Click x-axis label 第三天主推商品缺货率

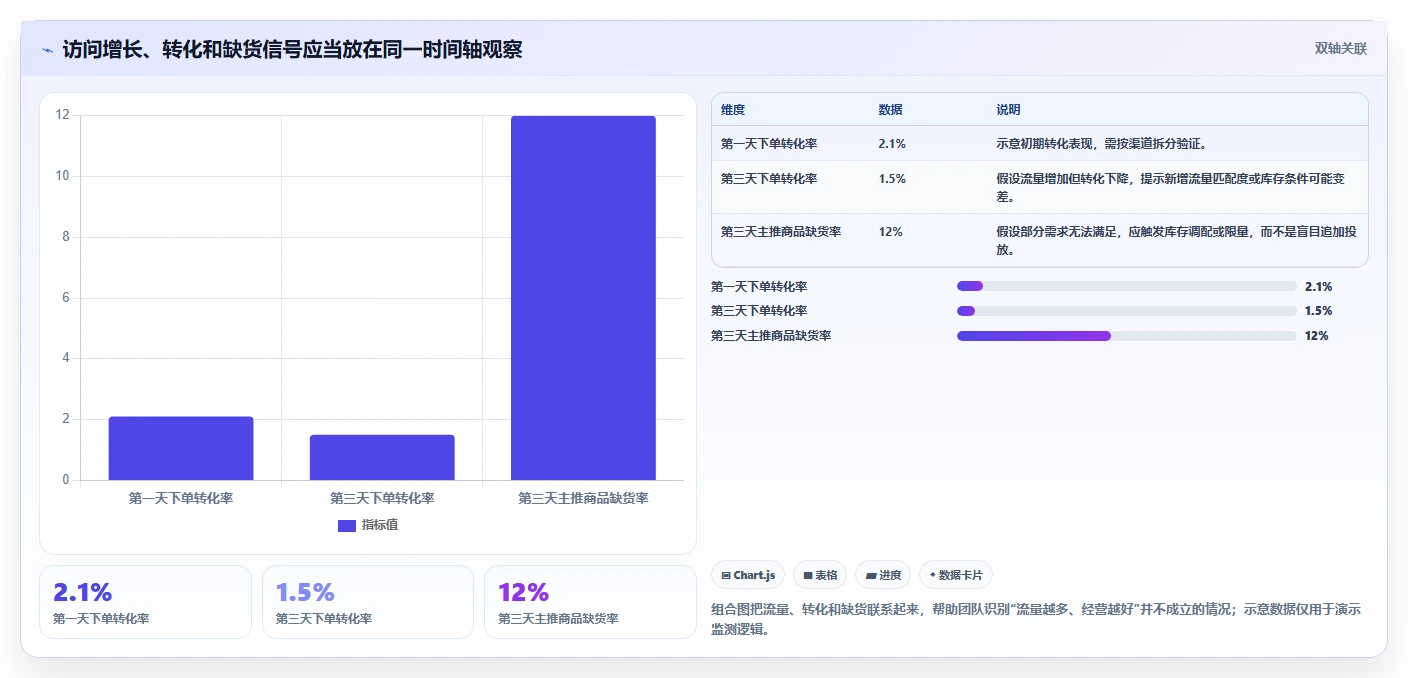[x=583, y=498]
